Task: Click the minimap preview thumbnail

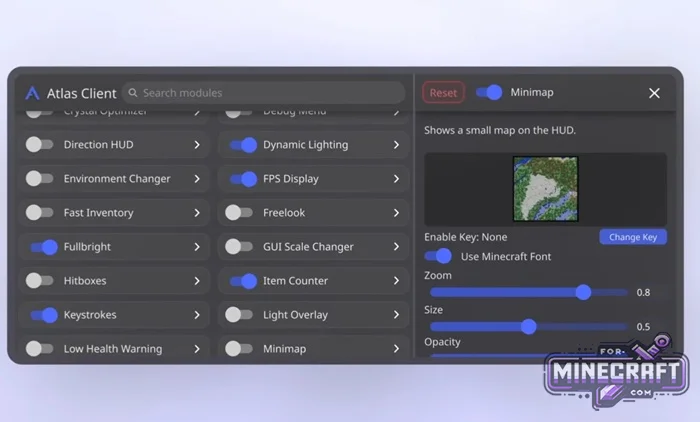Action: 546,188
